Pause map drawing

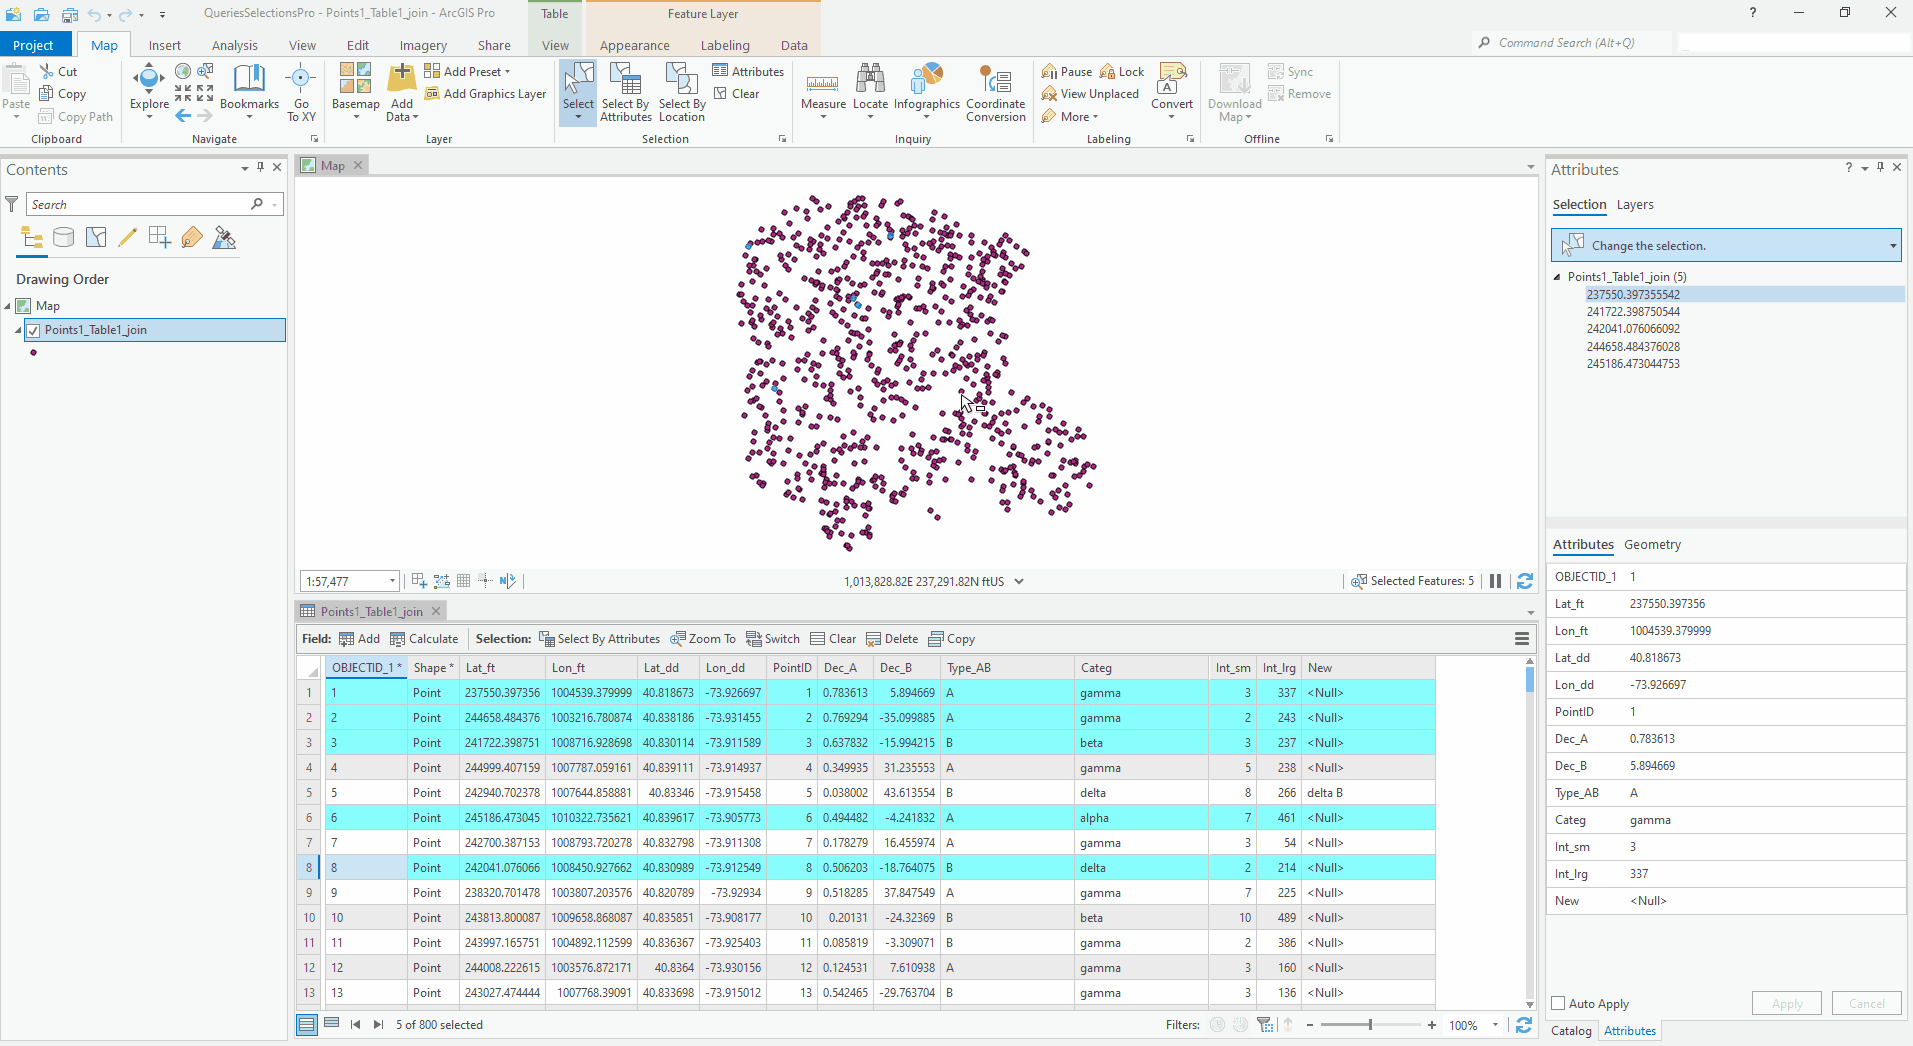(1496, 581)
